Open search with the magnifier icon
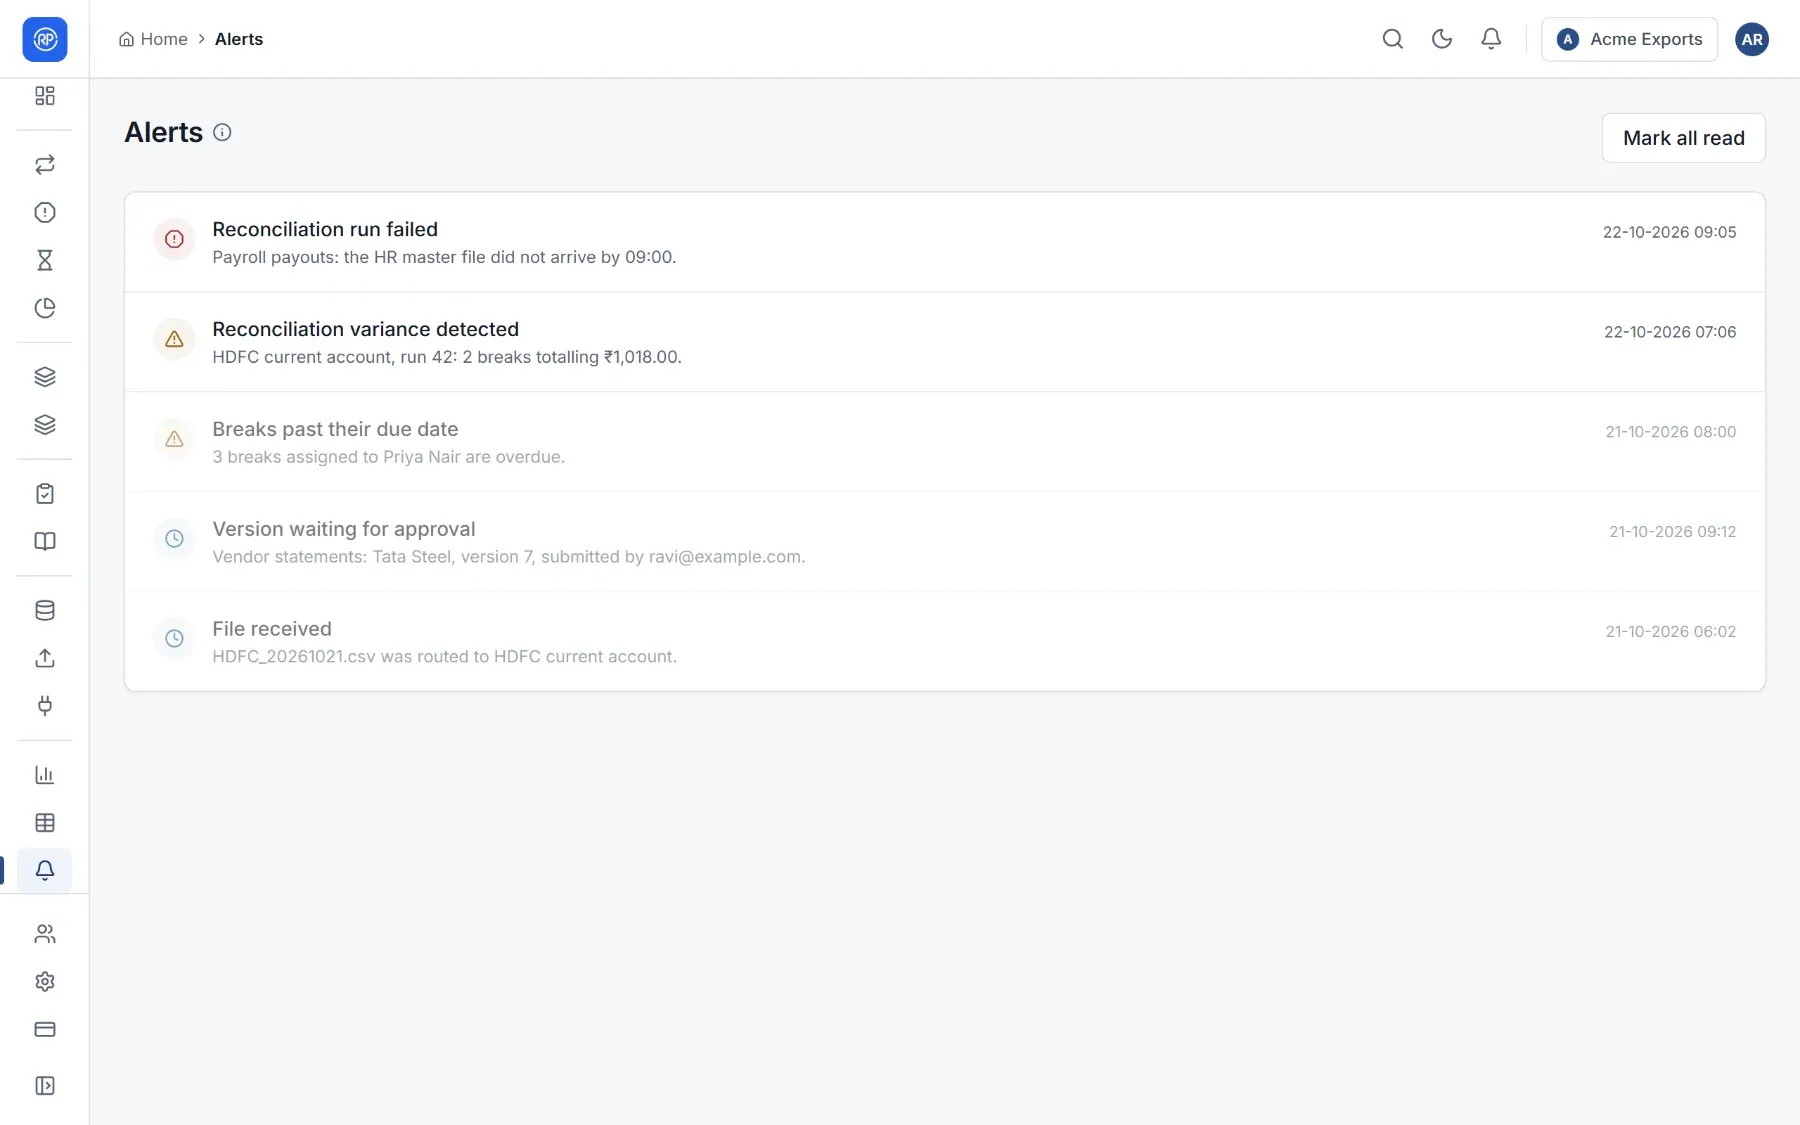The image size is (1800, 1125). point(1393,39)
